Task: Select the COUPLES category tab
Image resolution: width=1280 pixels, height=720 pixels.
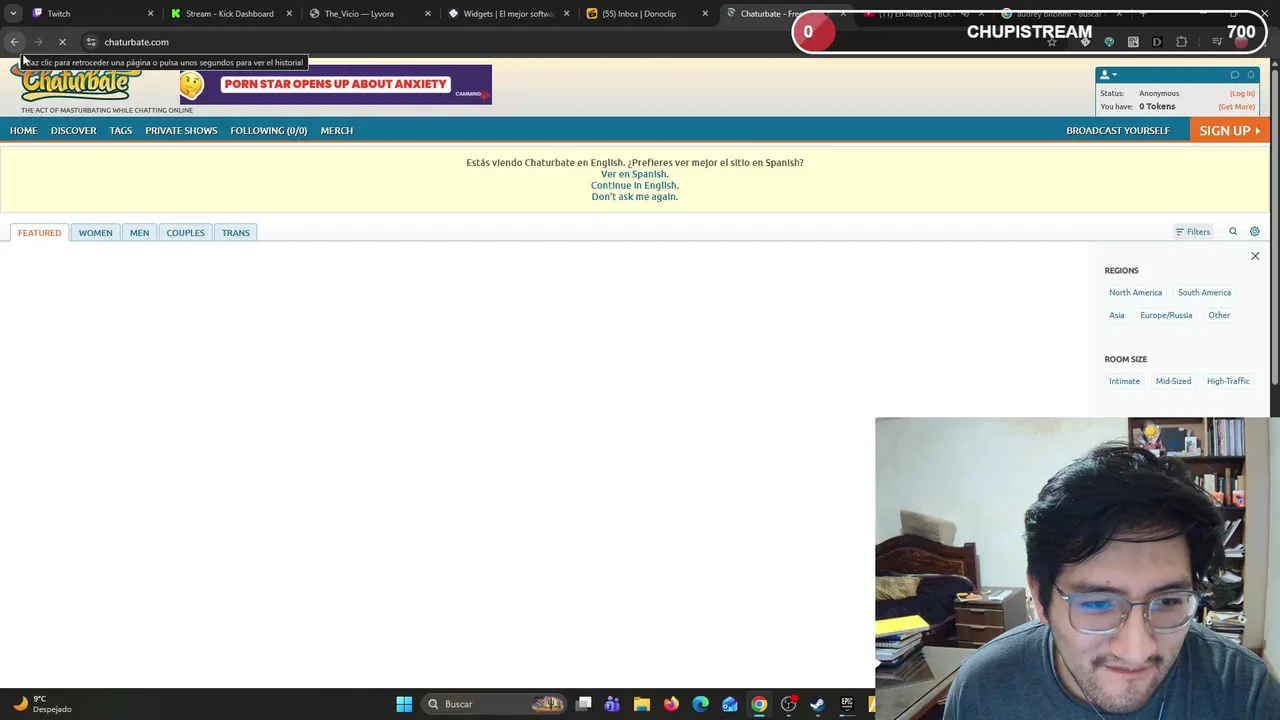Action: tap(185, 233)
